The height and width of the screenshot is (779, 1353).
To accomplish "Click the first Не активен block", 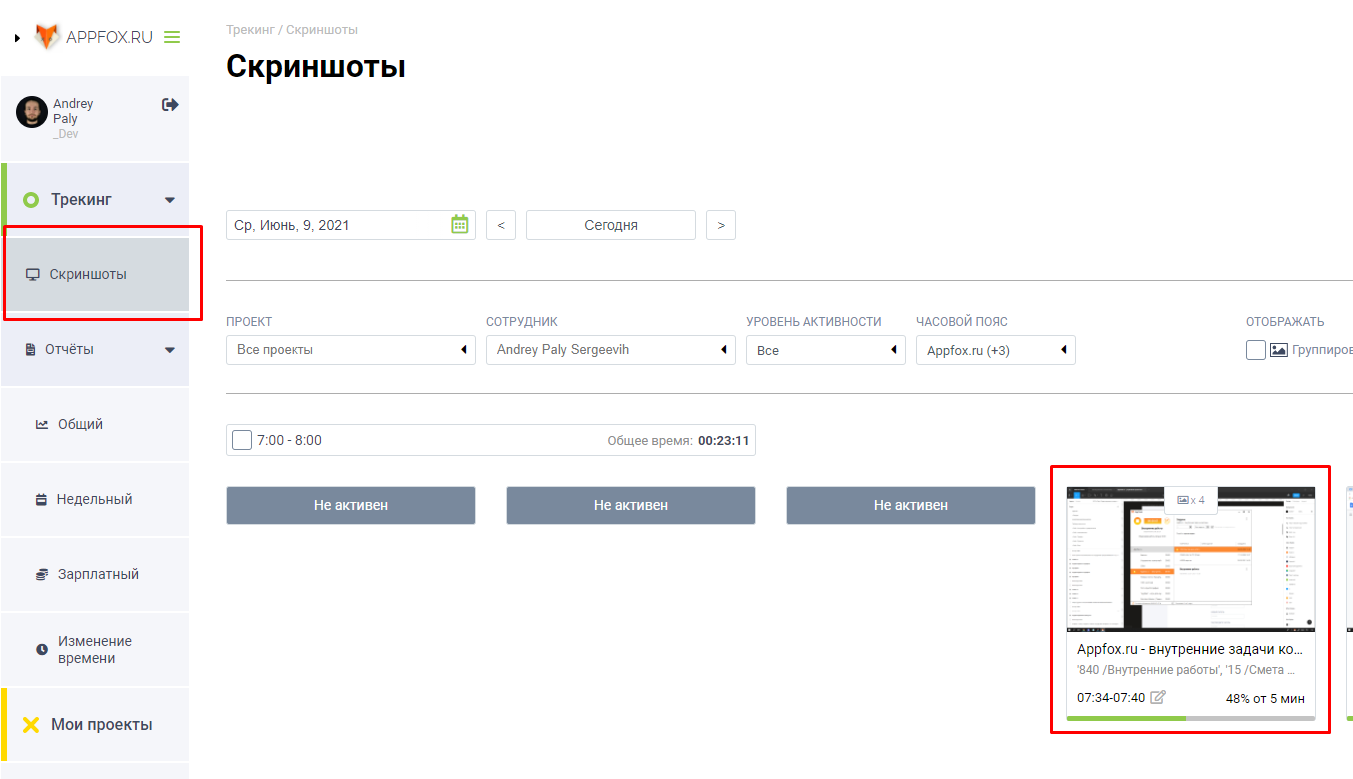I will 351,505.
